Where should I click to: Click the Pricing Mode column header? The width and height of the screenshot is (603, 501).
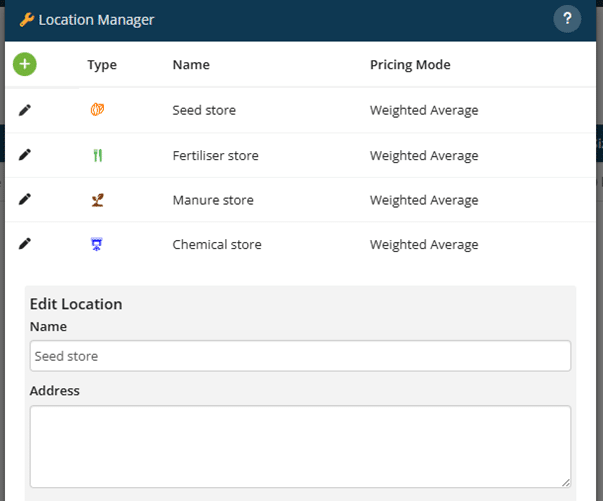pos(410,65)
